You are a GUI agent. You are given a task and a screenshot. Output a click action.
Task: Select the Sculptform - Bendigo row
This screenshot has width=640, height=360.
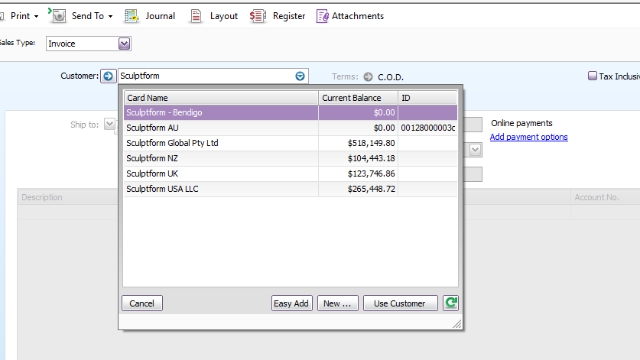pyautogui.click(x=290, y=113)
